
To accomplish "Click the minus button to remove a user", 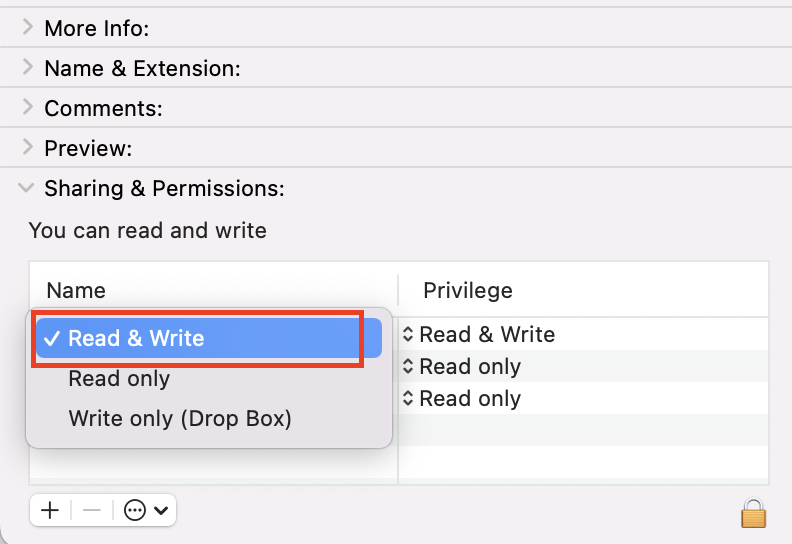I will coord(92,510).
